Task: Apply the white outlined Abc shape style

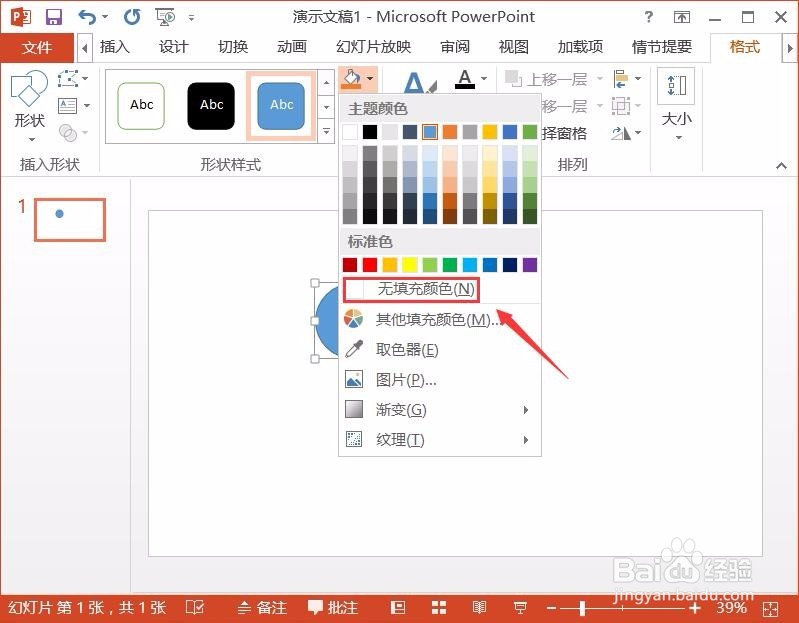Action: click(x=141, y=106)
